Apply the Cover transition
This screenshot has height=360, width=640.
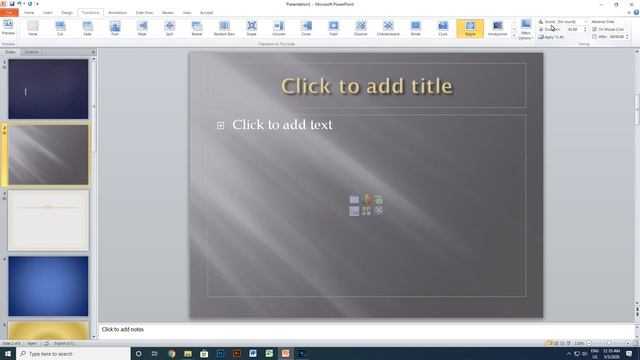coord(306,28)
